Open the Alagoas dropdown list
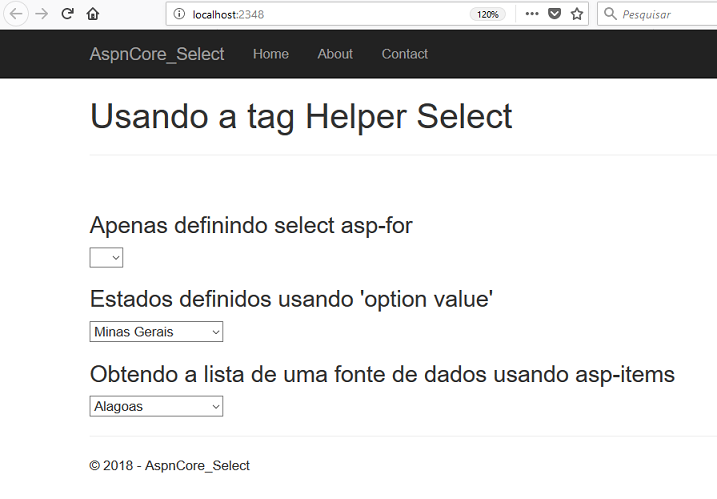The height and width of the screenshot is (499, 717). (x=156, y=406)
